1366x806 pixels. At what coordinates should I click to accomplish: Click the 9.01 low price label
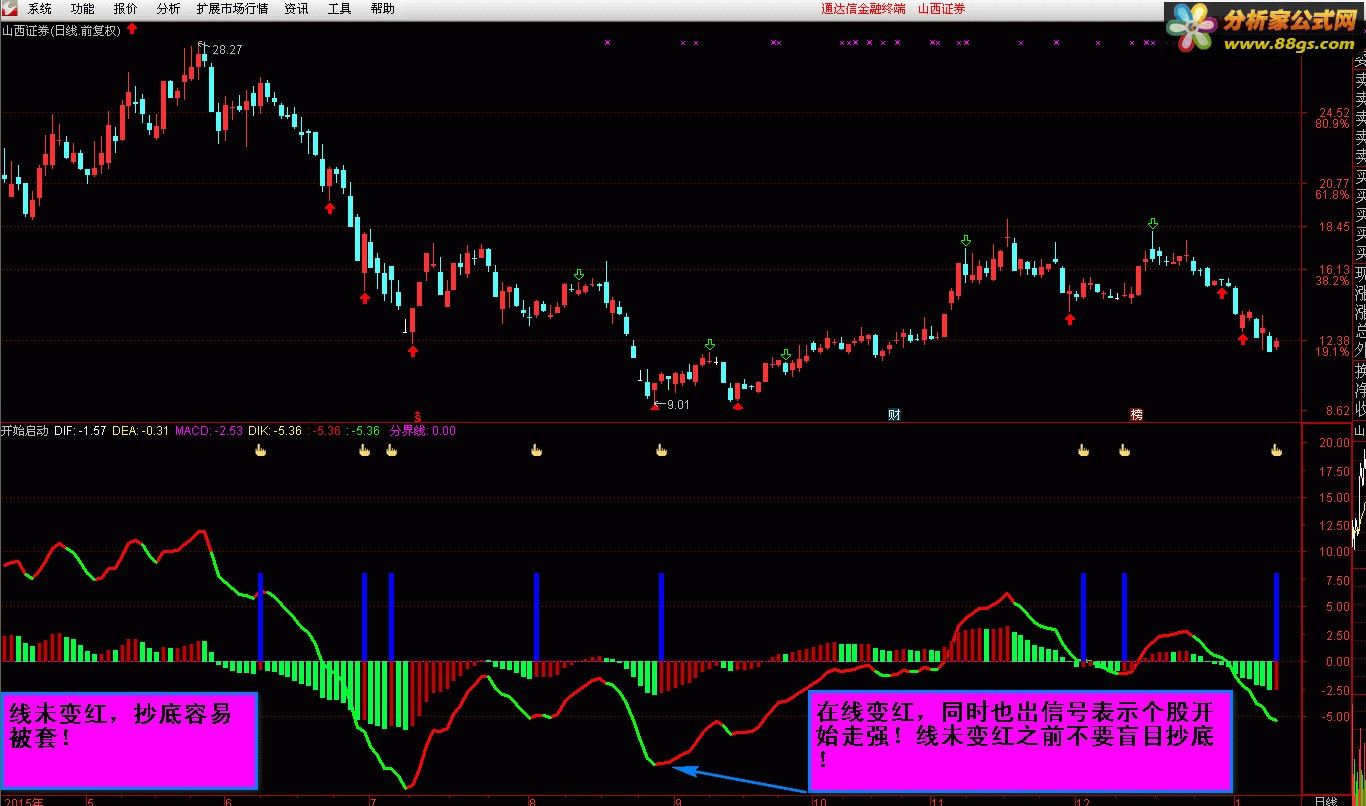click(x=678, y=404)
